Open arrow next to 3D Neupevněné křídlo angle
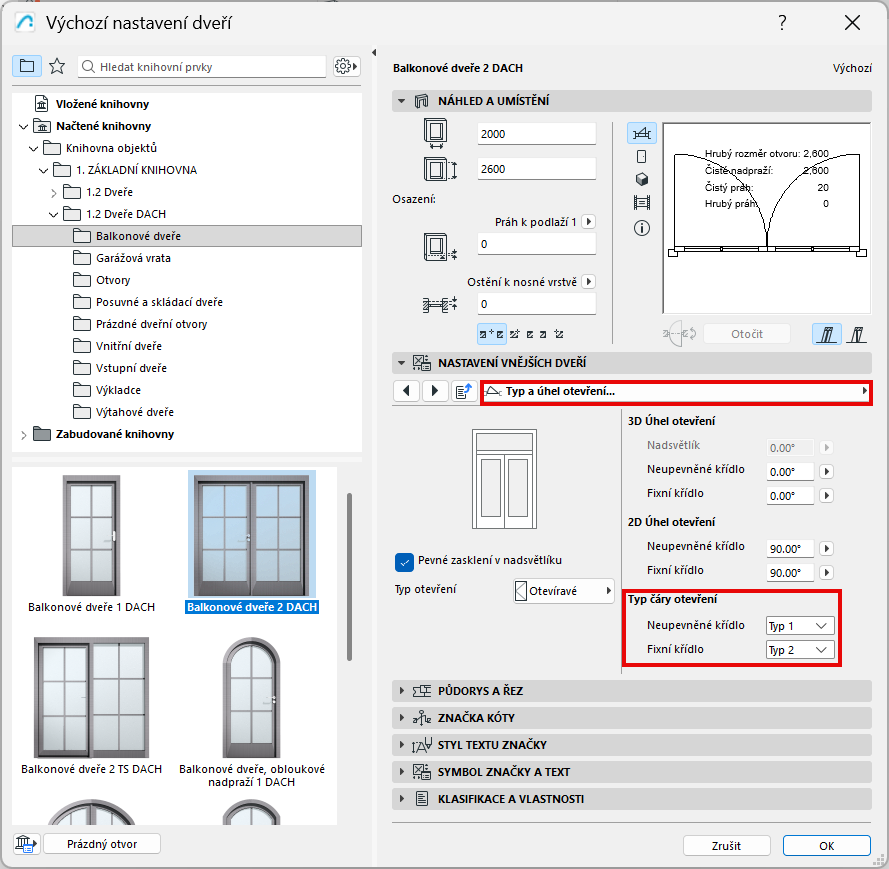The image size is (889, 869). (827, 471)
